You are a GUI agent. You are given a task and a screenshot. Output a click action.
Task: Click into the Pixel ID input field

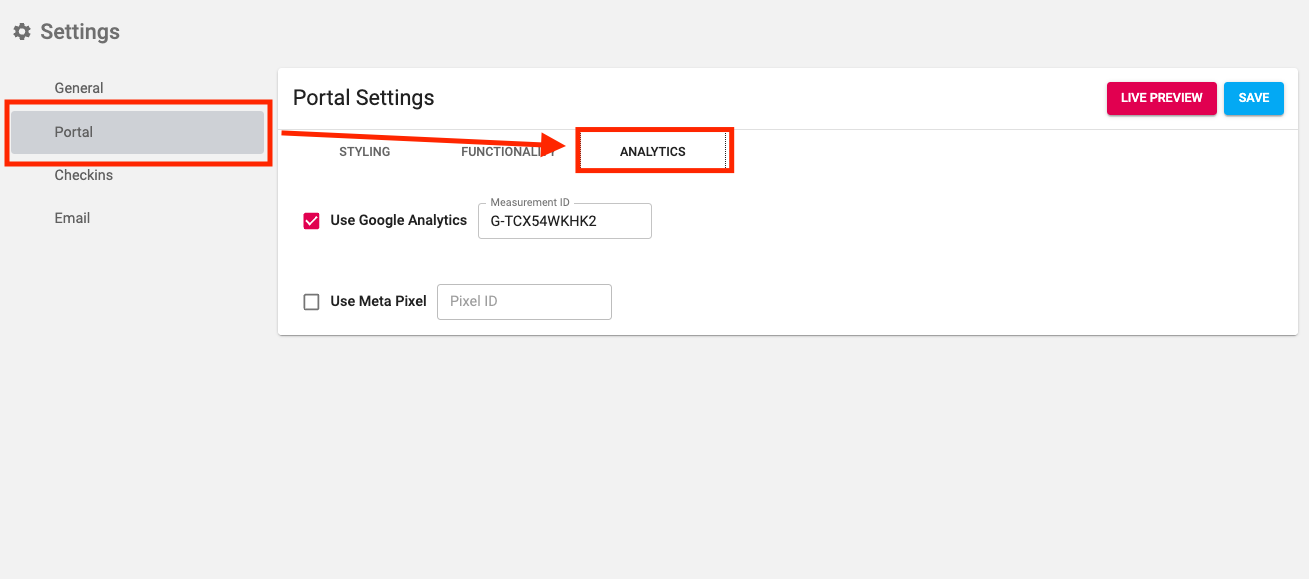(x=523, y=302)
